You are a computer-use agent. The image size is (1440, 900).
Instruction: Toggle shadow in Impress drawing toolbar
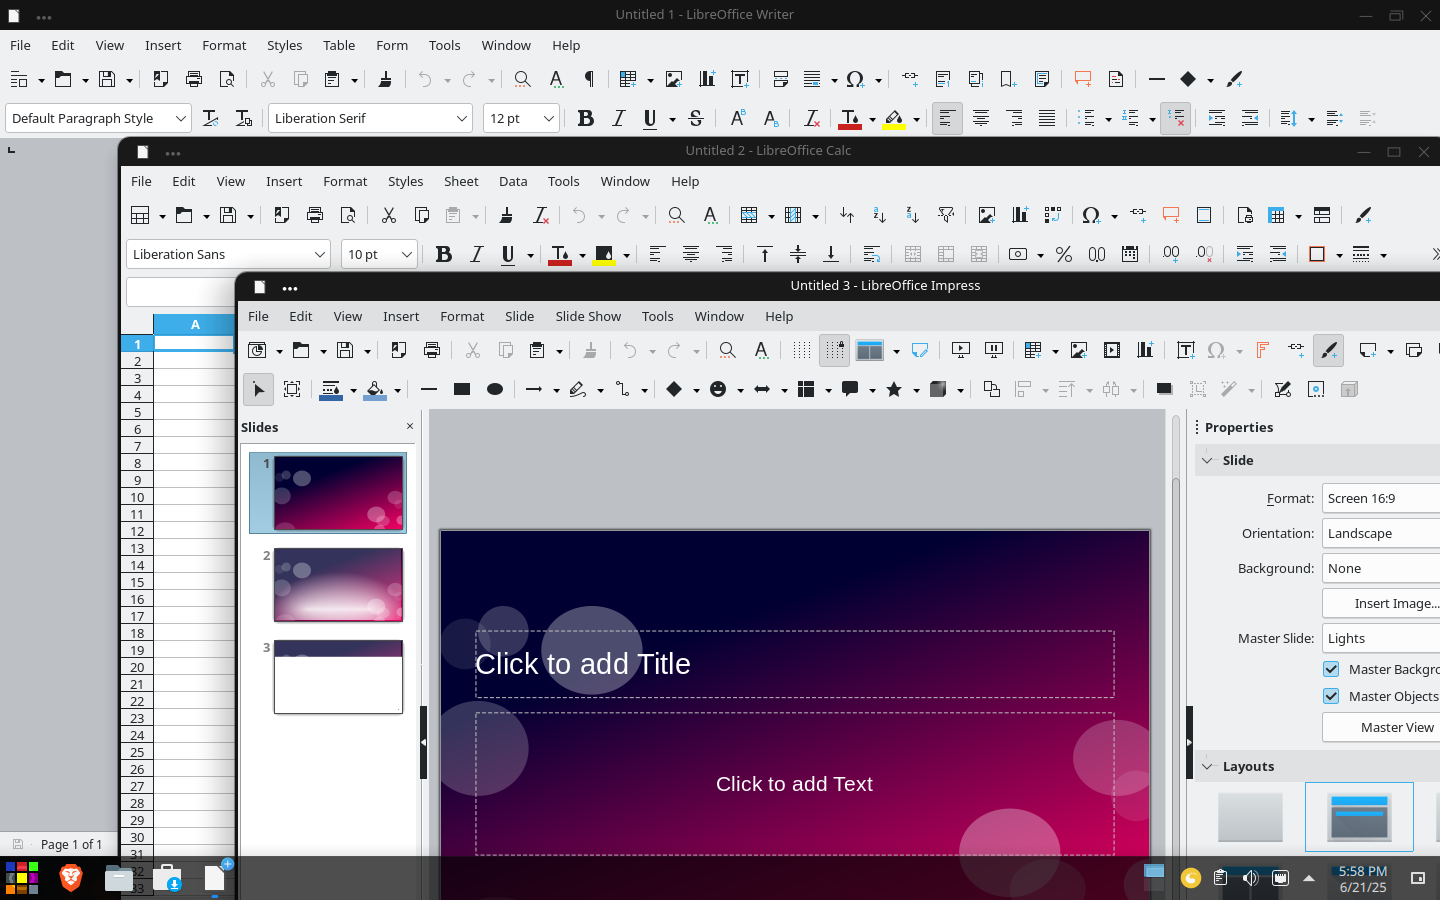(x=1164, y=389)
